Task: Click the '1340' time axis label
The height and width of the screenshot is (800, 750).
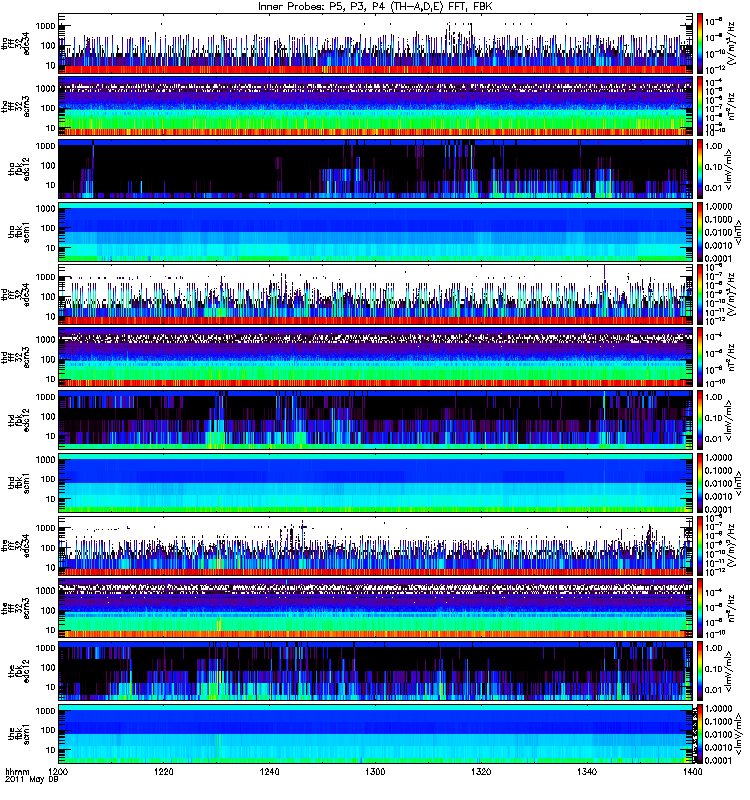Action: coord(587,772)
